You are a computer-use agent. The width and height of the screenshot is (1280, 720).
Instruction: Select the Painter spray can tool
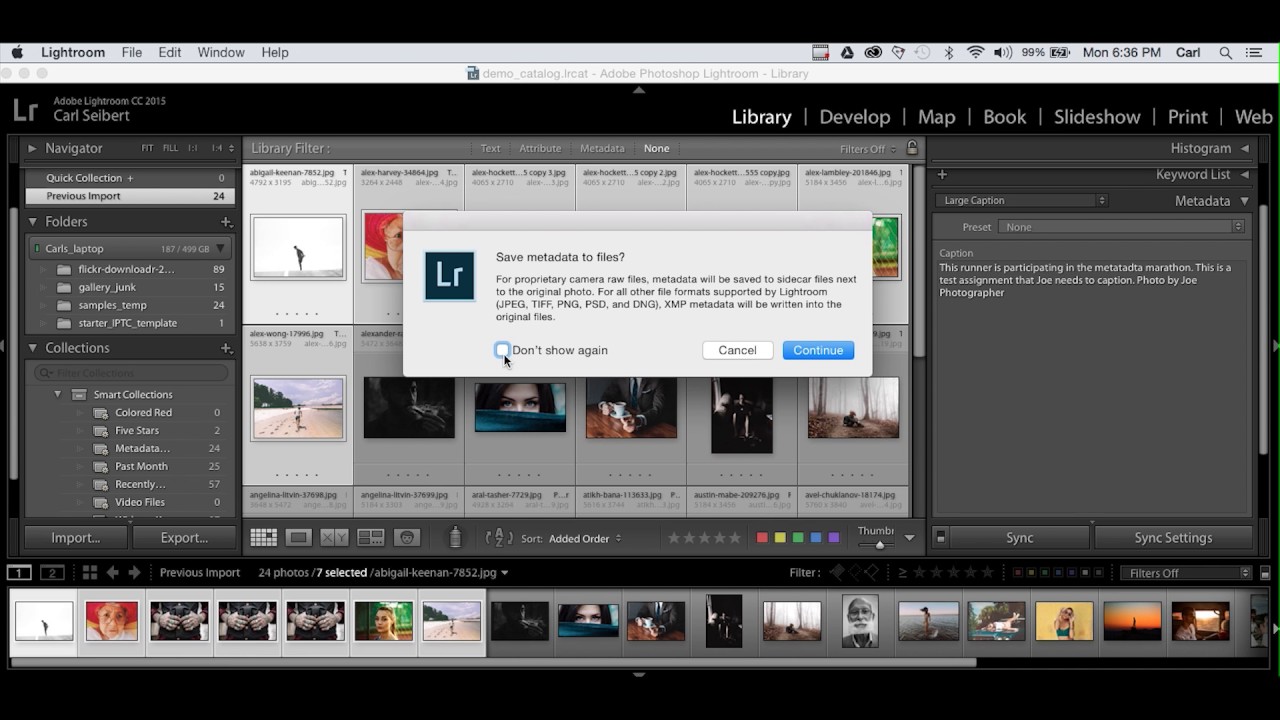(x=455, y=537)
